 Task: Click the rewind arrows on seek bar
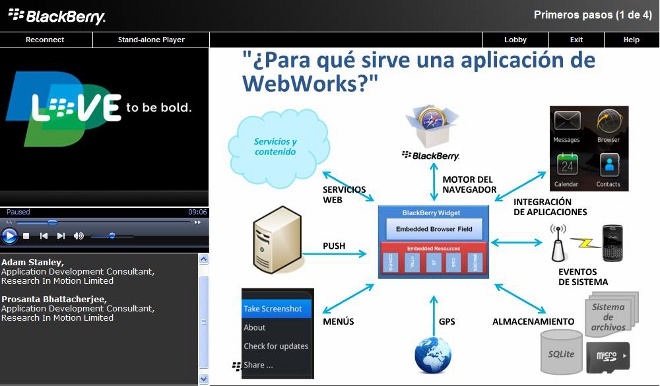pyautogui.click(x=9, y=222)
